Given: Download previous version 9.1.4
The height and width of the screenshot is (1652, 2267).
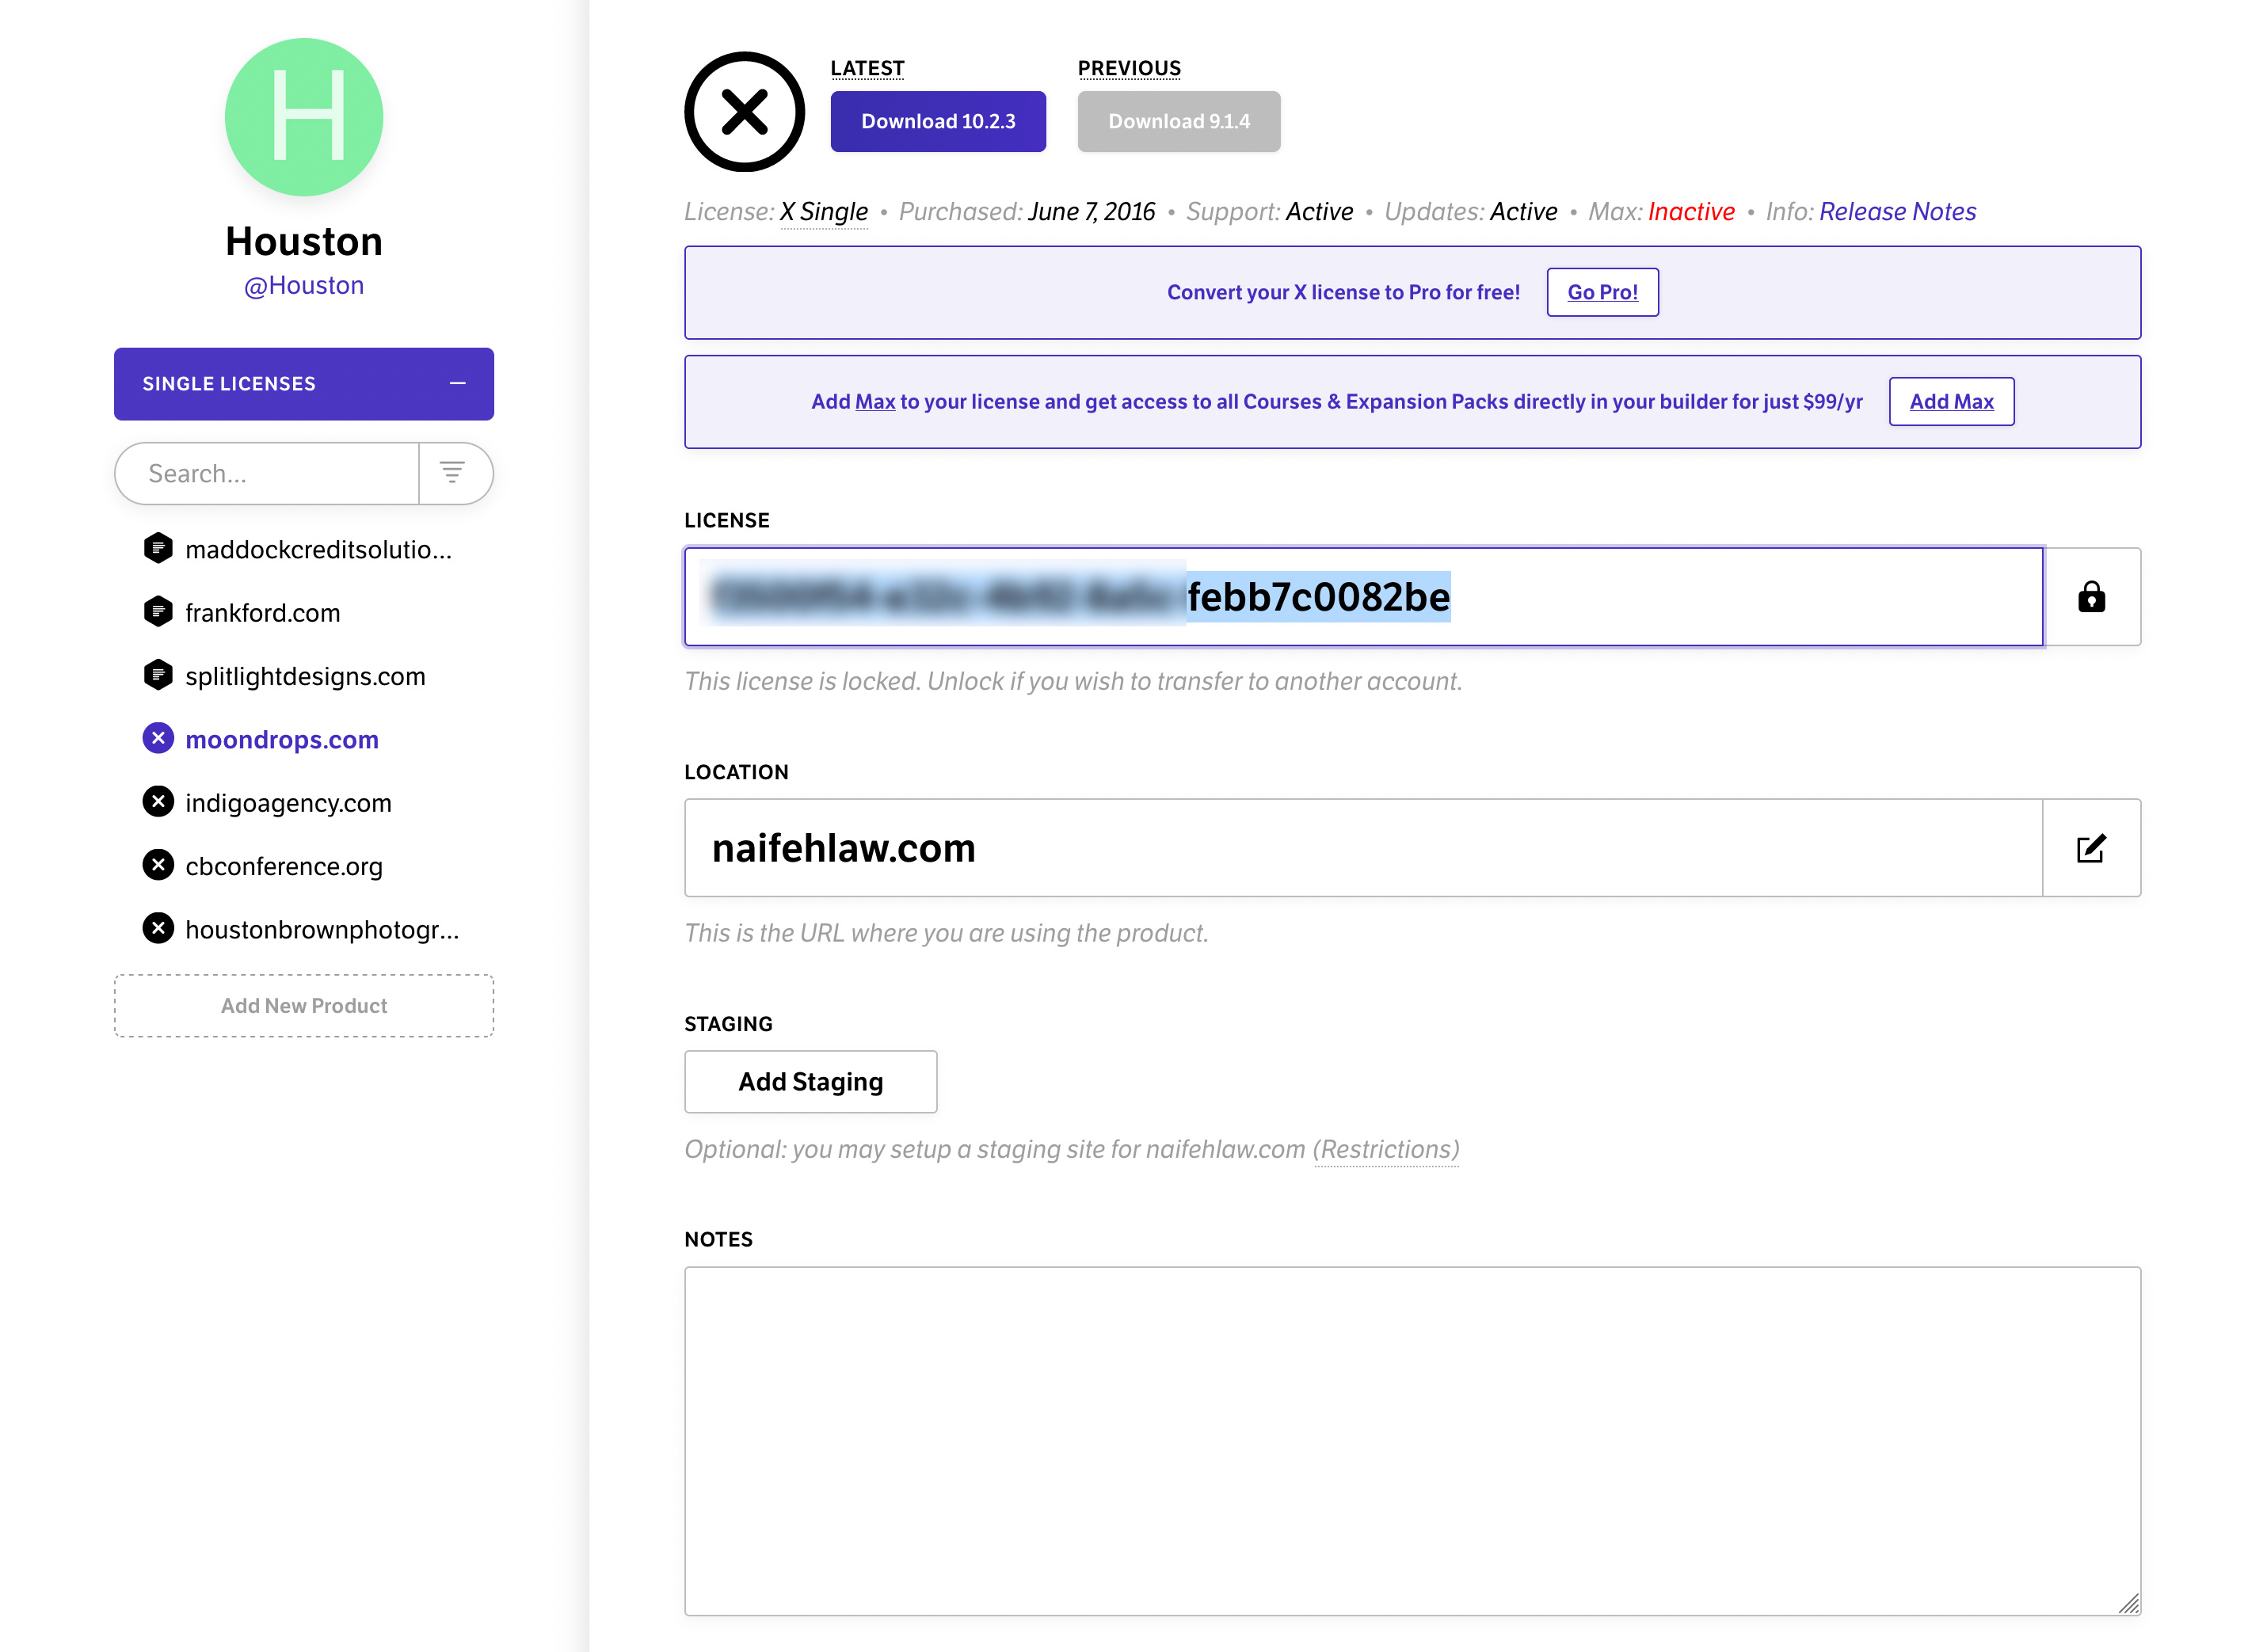Looking at the screenshot, I should pos(1178,121).
